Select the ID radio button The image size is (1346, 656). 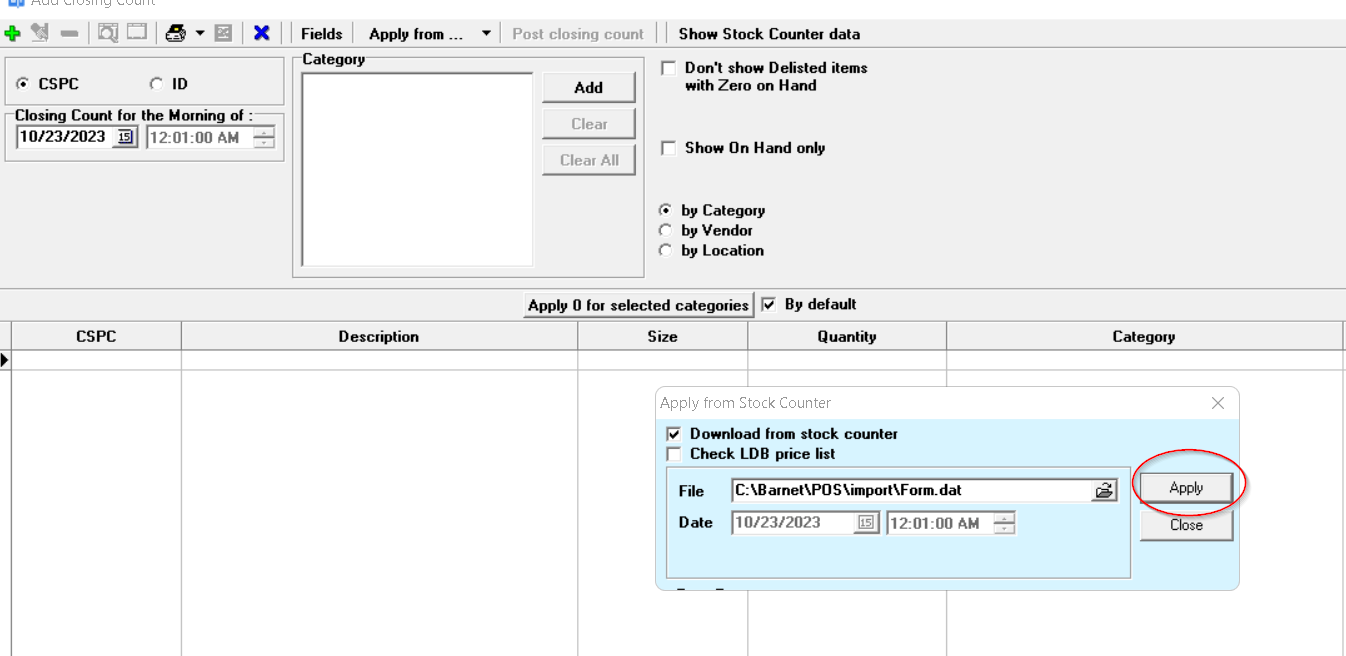(x=156, y=84)
